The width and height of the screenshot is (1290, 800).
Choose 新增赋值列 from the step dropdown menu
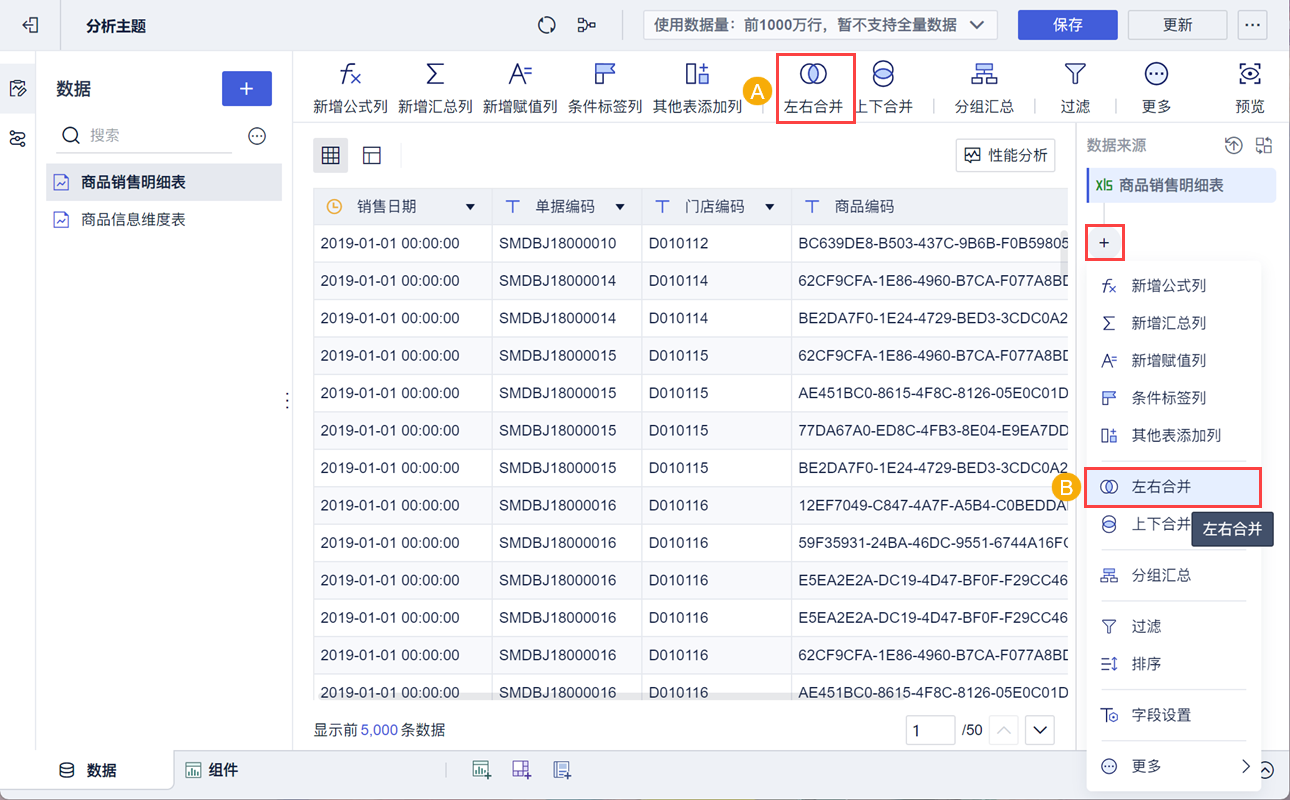click(x=1172, y=361)
